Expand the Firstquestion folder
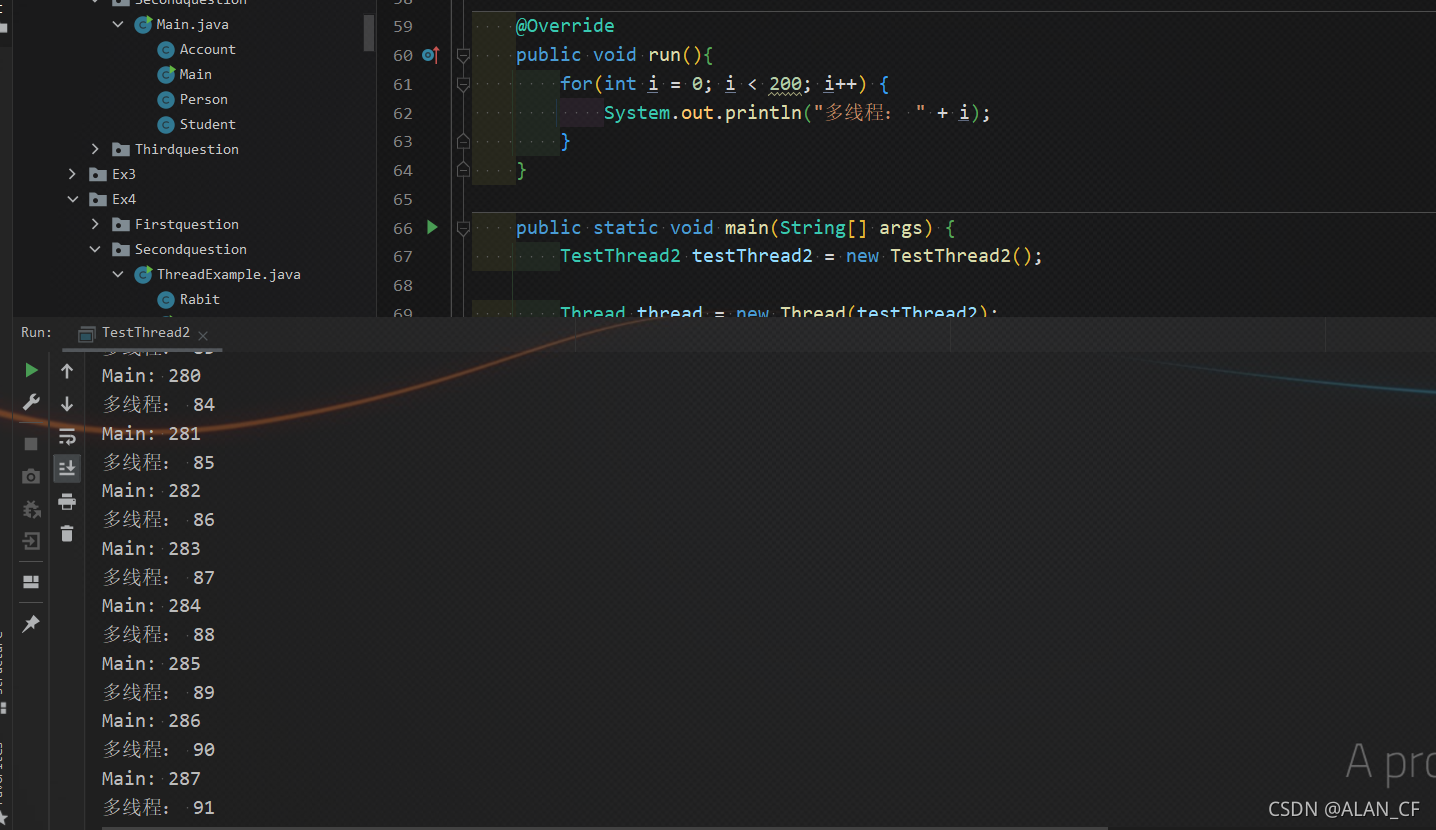1436x830 pixels. [x=96, y=224]
